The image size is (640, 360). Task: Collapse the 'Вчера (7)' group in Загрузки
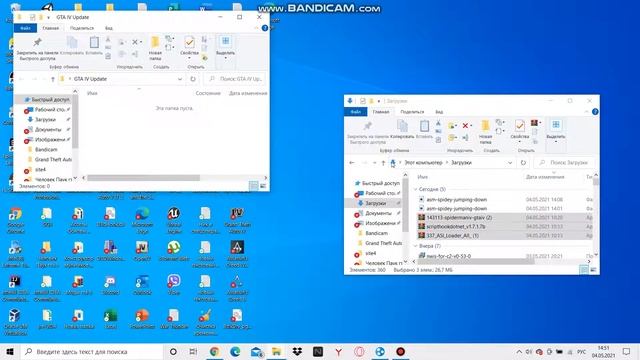(416, 246)
